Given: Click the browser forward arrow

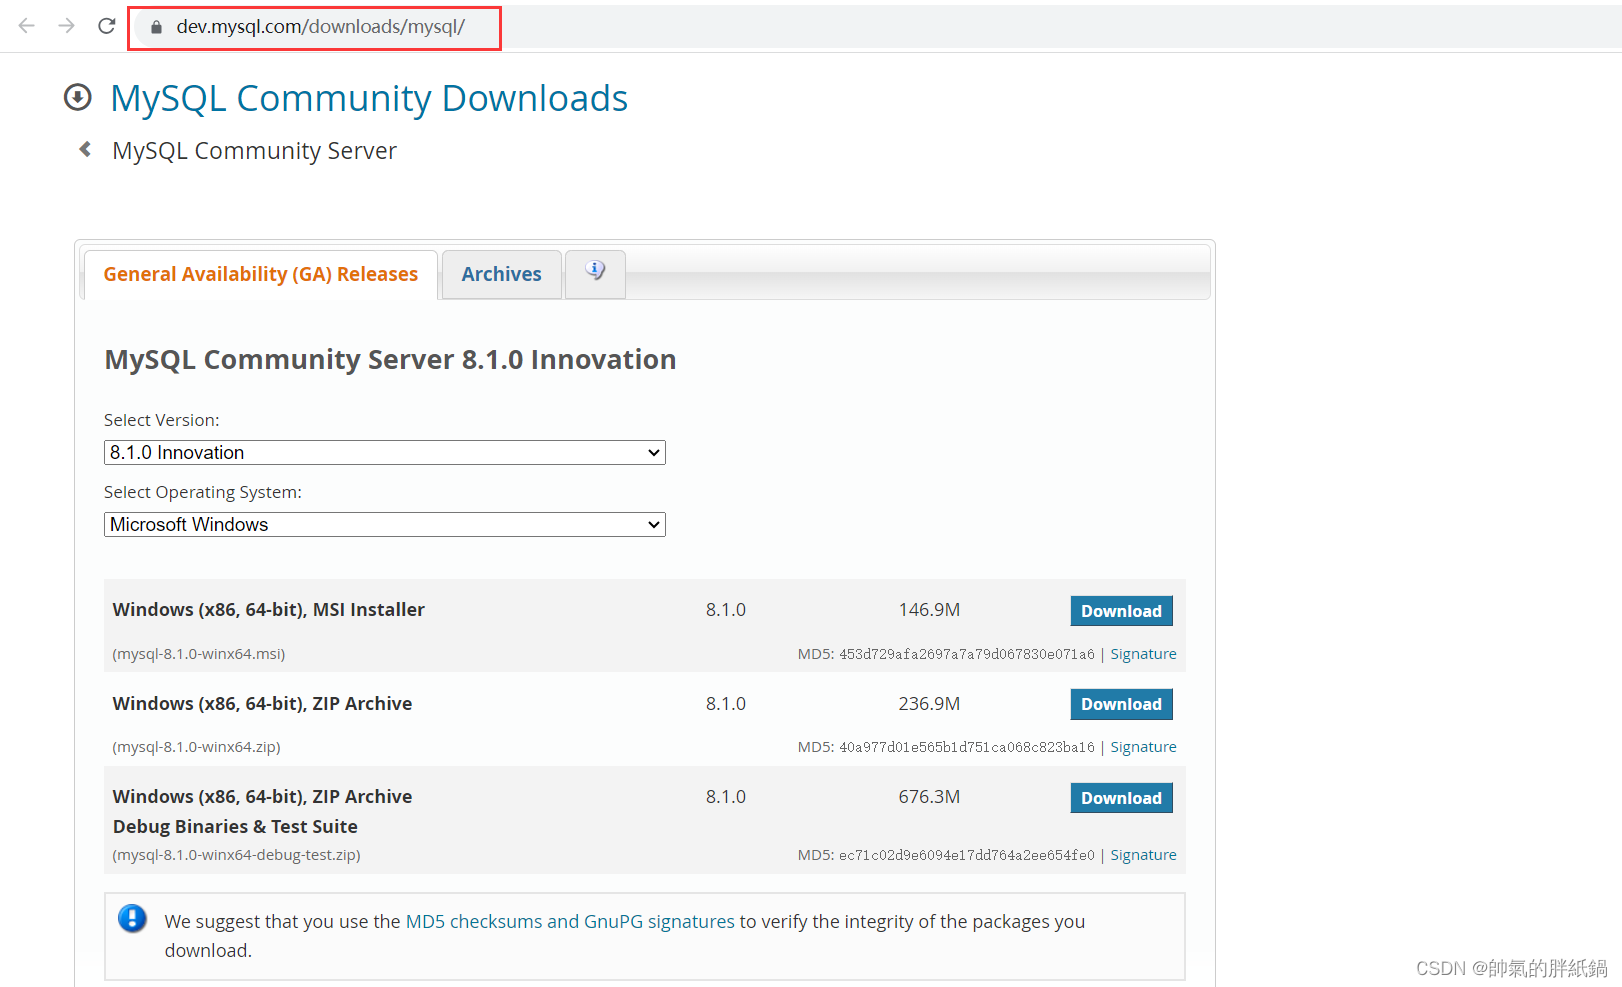Looking at the screenshot, I should click(67, 26).
